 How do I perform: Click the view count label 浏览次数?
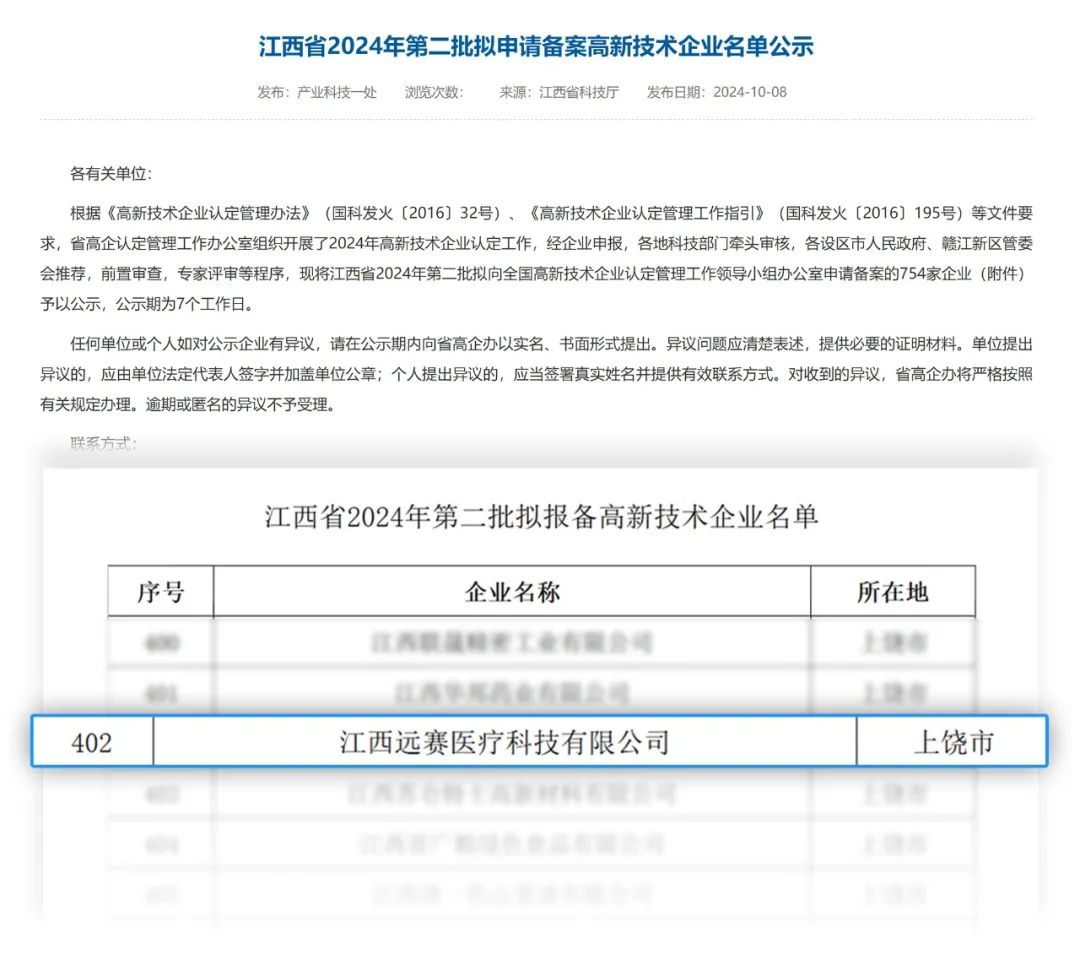point(434,92)
